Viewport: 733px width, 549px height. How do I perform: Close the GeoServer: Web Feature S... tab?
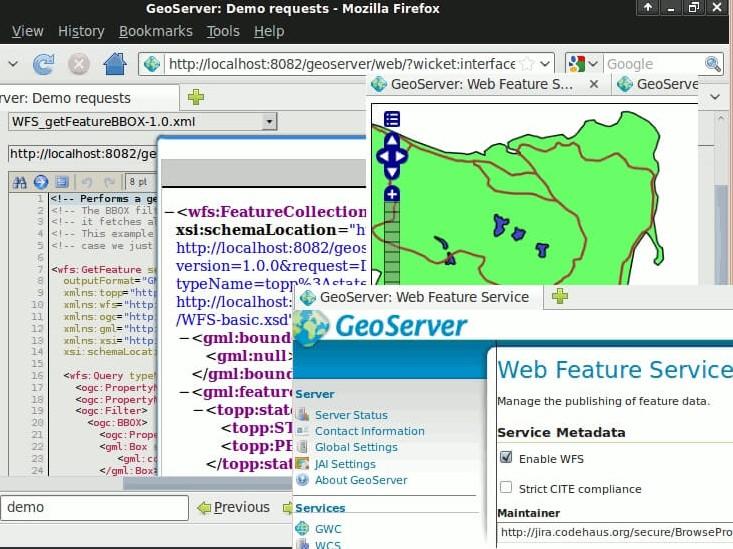tap(594, 84)
